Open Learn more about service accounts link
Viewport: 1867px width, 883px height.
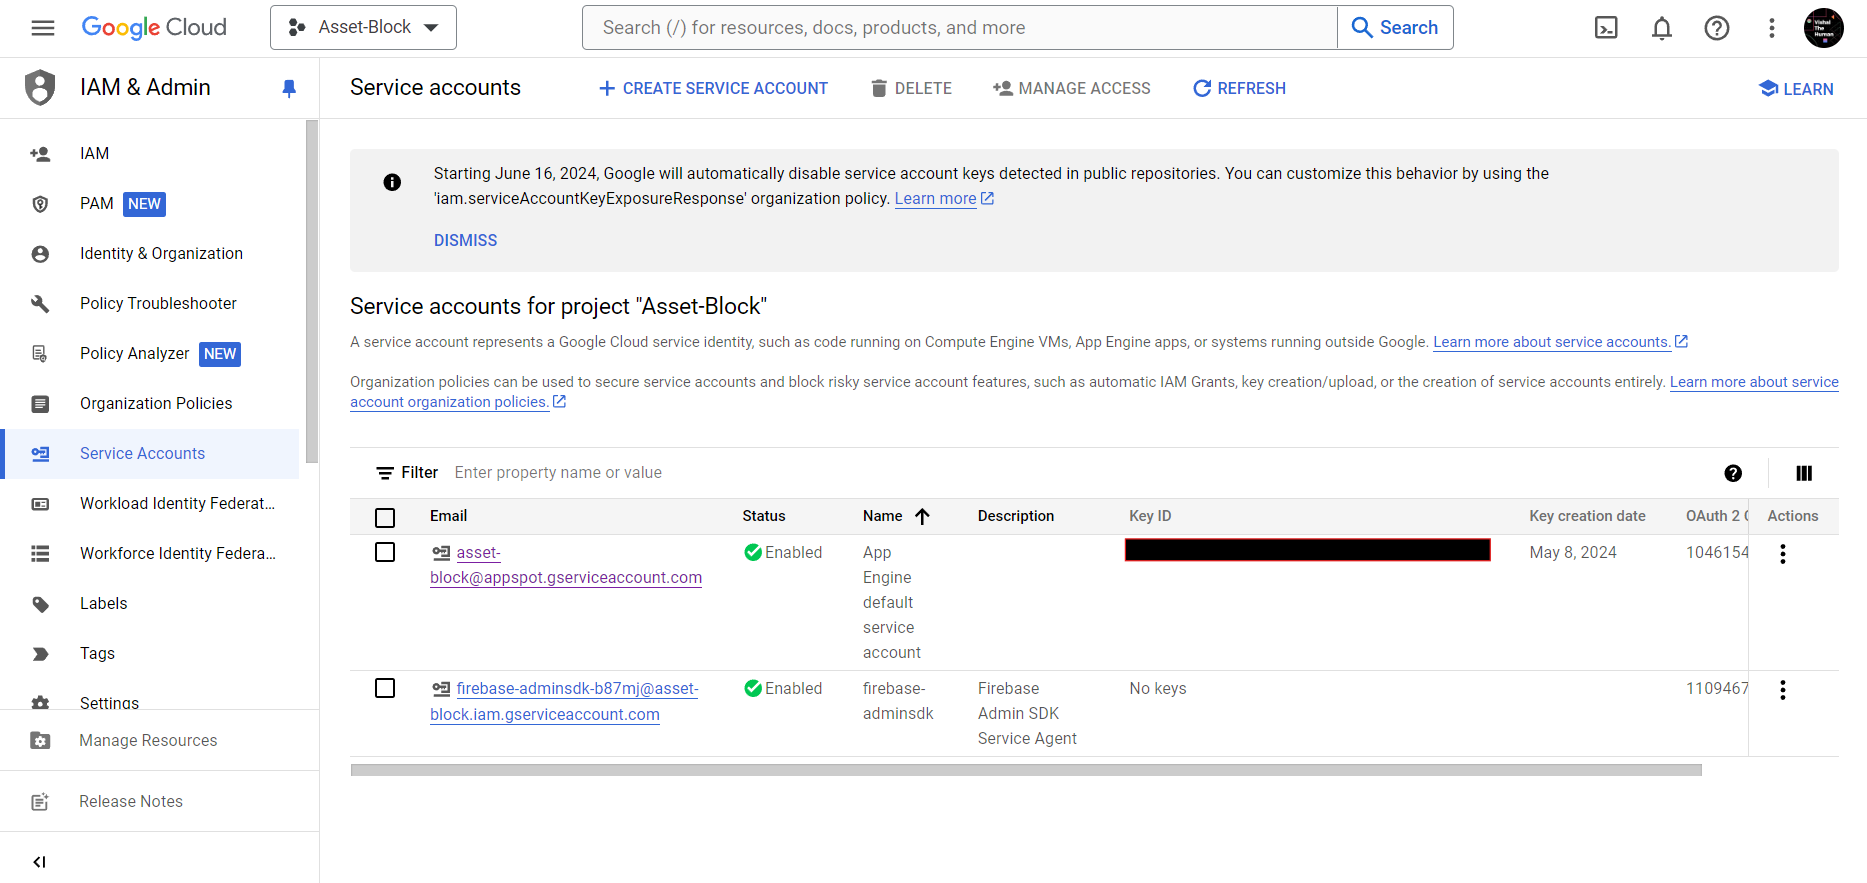click(x=1560, y=342)
